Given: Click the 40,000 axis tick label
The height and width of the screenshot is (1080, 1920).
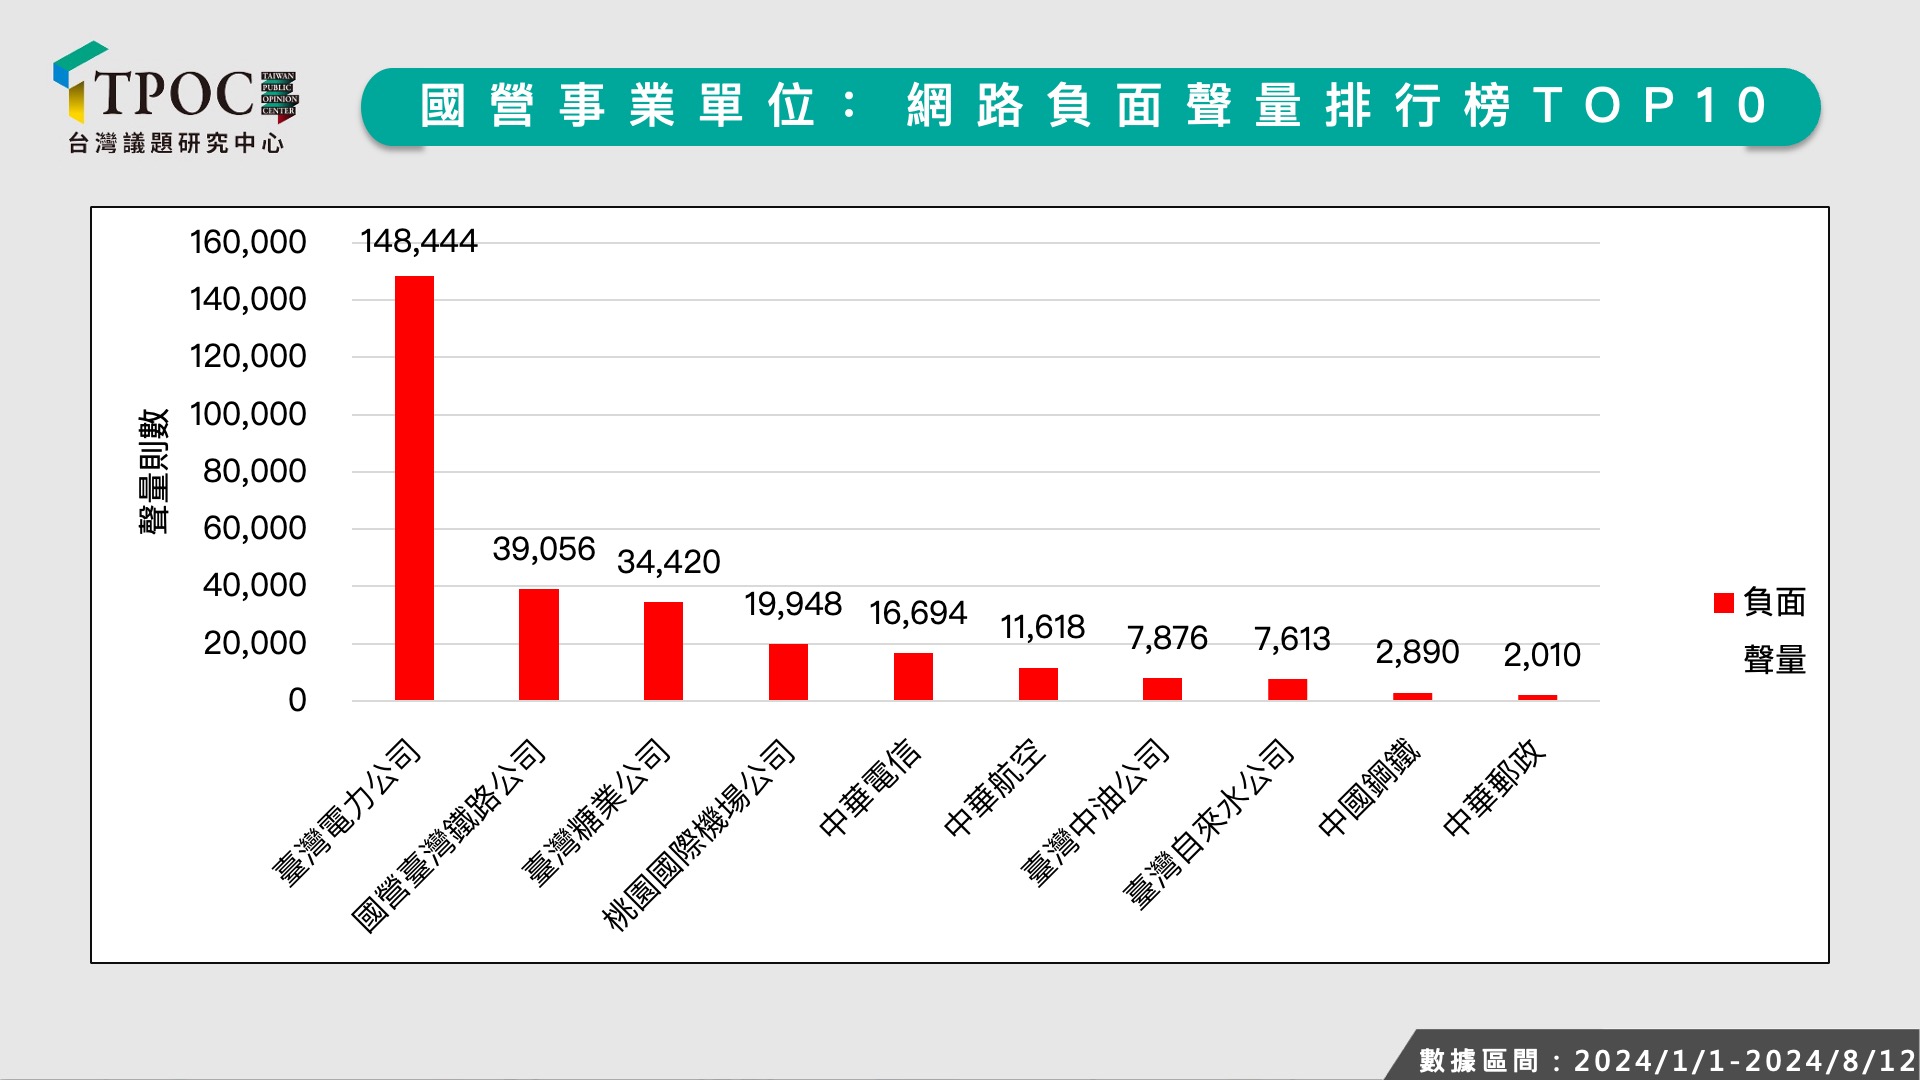Looking at the screenshot, I should [x=254, y=585].
